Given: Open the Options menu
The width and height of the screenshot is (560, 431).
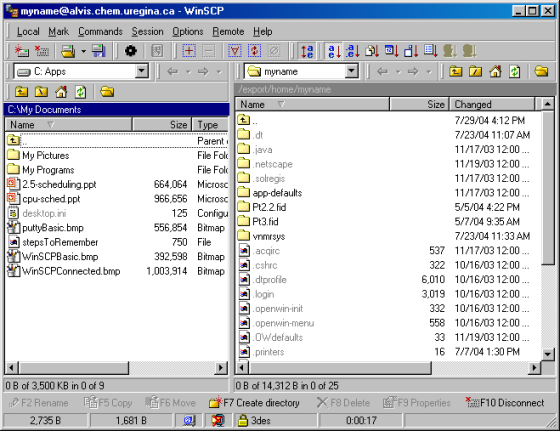Looking at the screenshot, I should (x=188, y=31).
